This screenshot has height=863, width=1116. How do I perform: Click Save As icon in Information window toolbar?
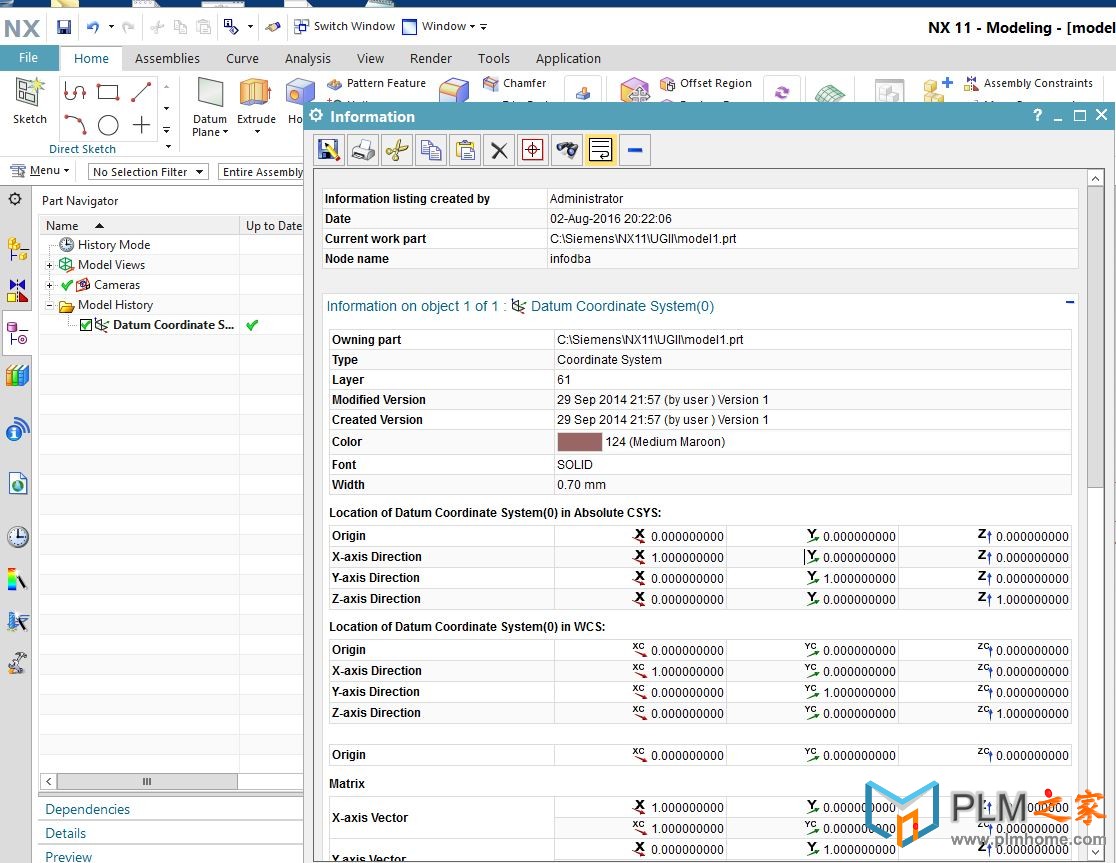point(329,150)
